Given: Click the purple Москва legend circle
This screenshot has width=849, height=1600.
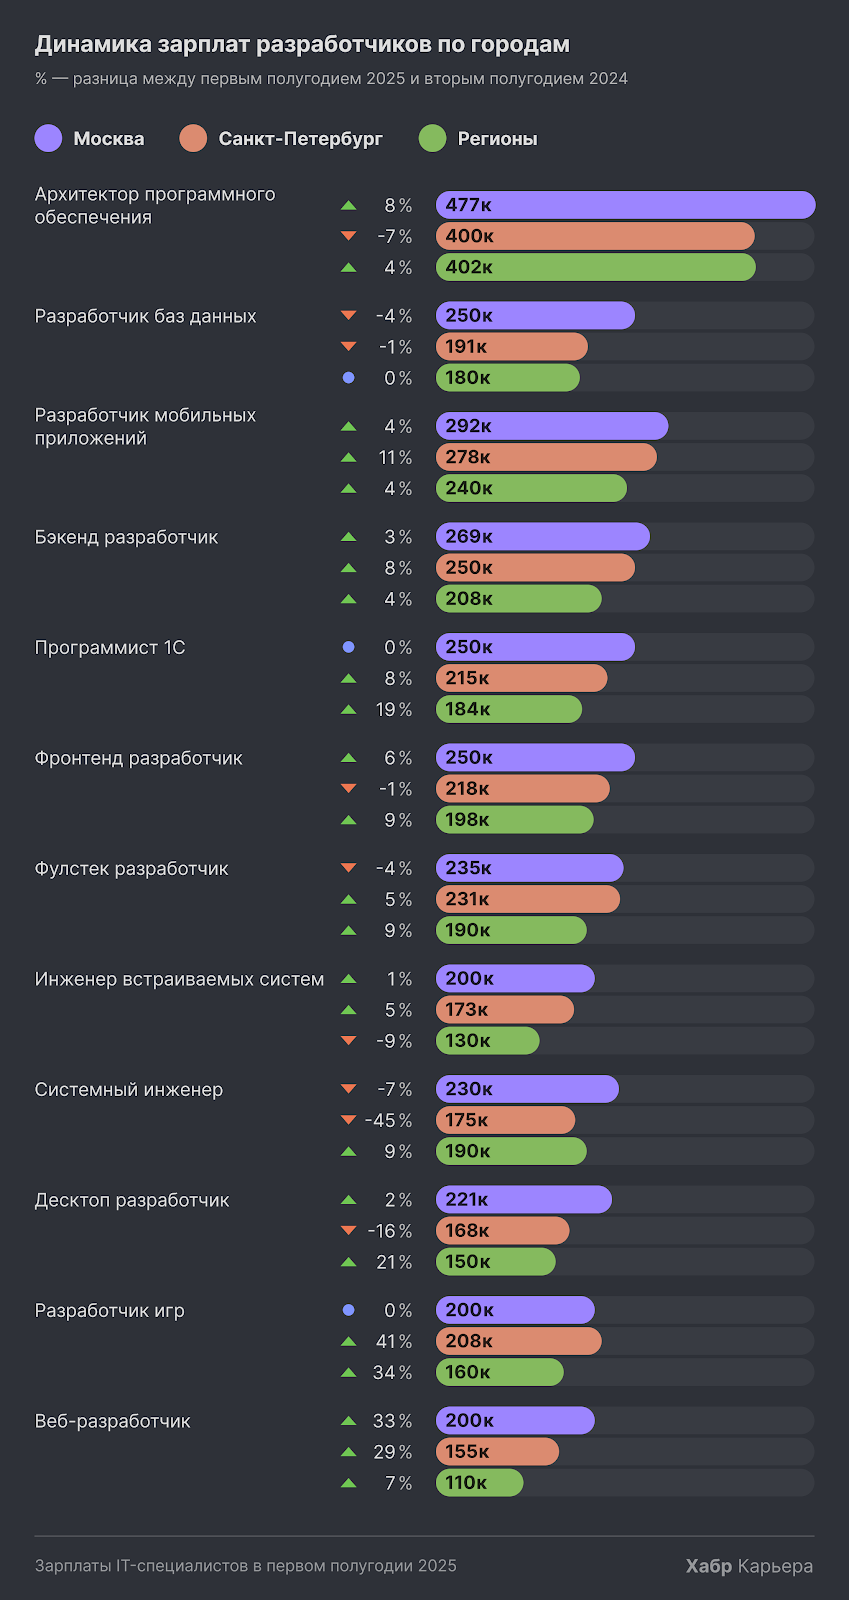Looking at the screenshot, I should pos(49,139).
